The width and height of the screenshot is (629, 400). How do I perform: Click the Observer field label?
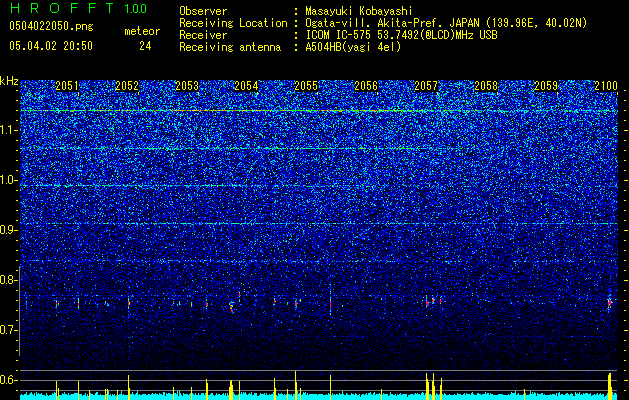pyautogui.click(x=203, y=11)
